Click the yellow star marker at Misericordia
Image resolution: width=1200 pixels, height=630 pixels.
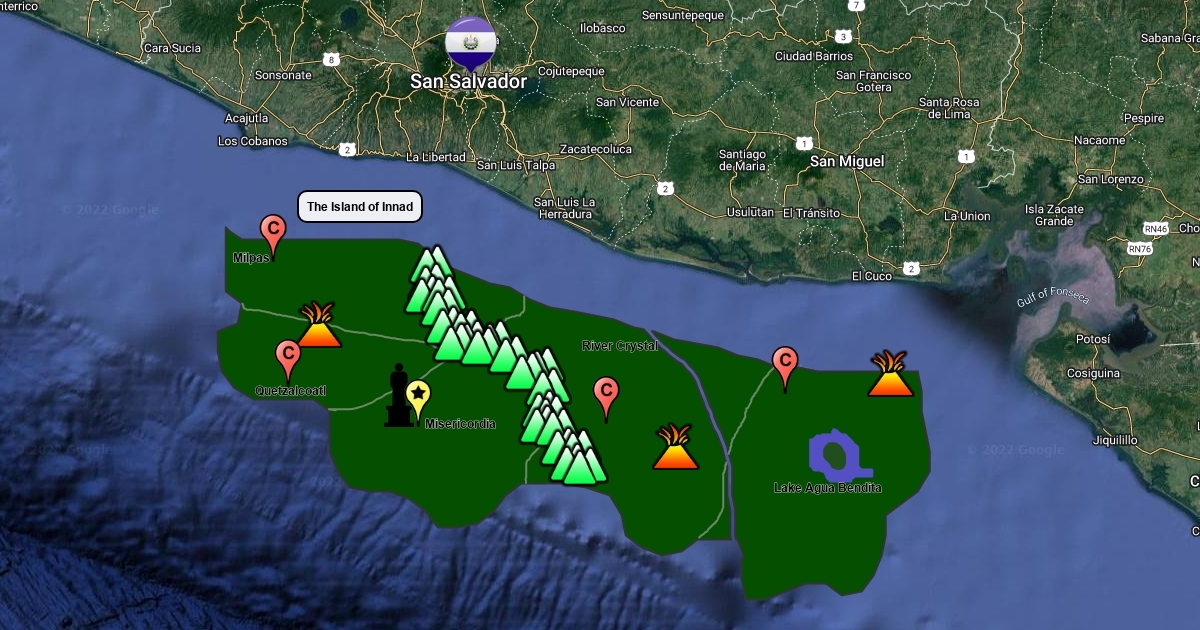pos(417,398)
